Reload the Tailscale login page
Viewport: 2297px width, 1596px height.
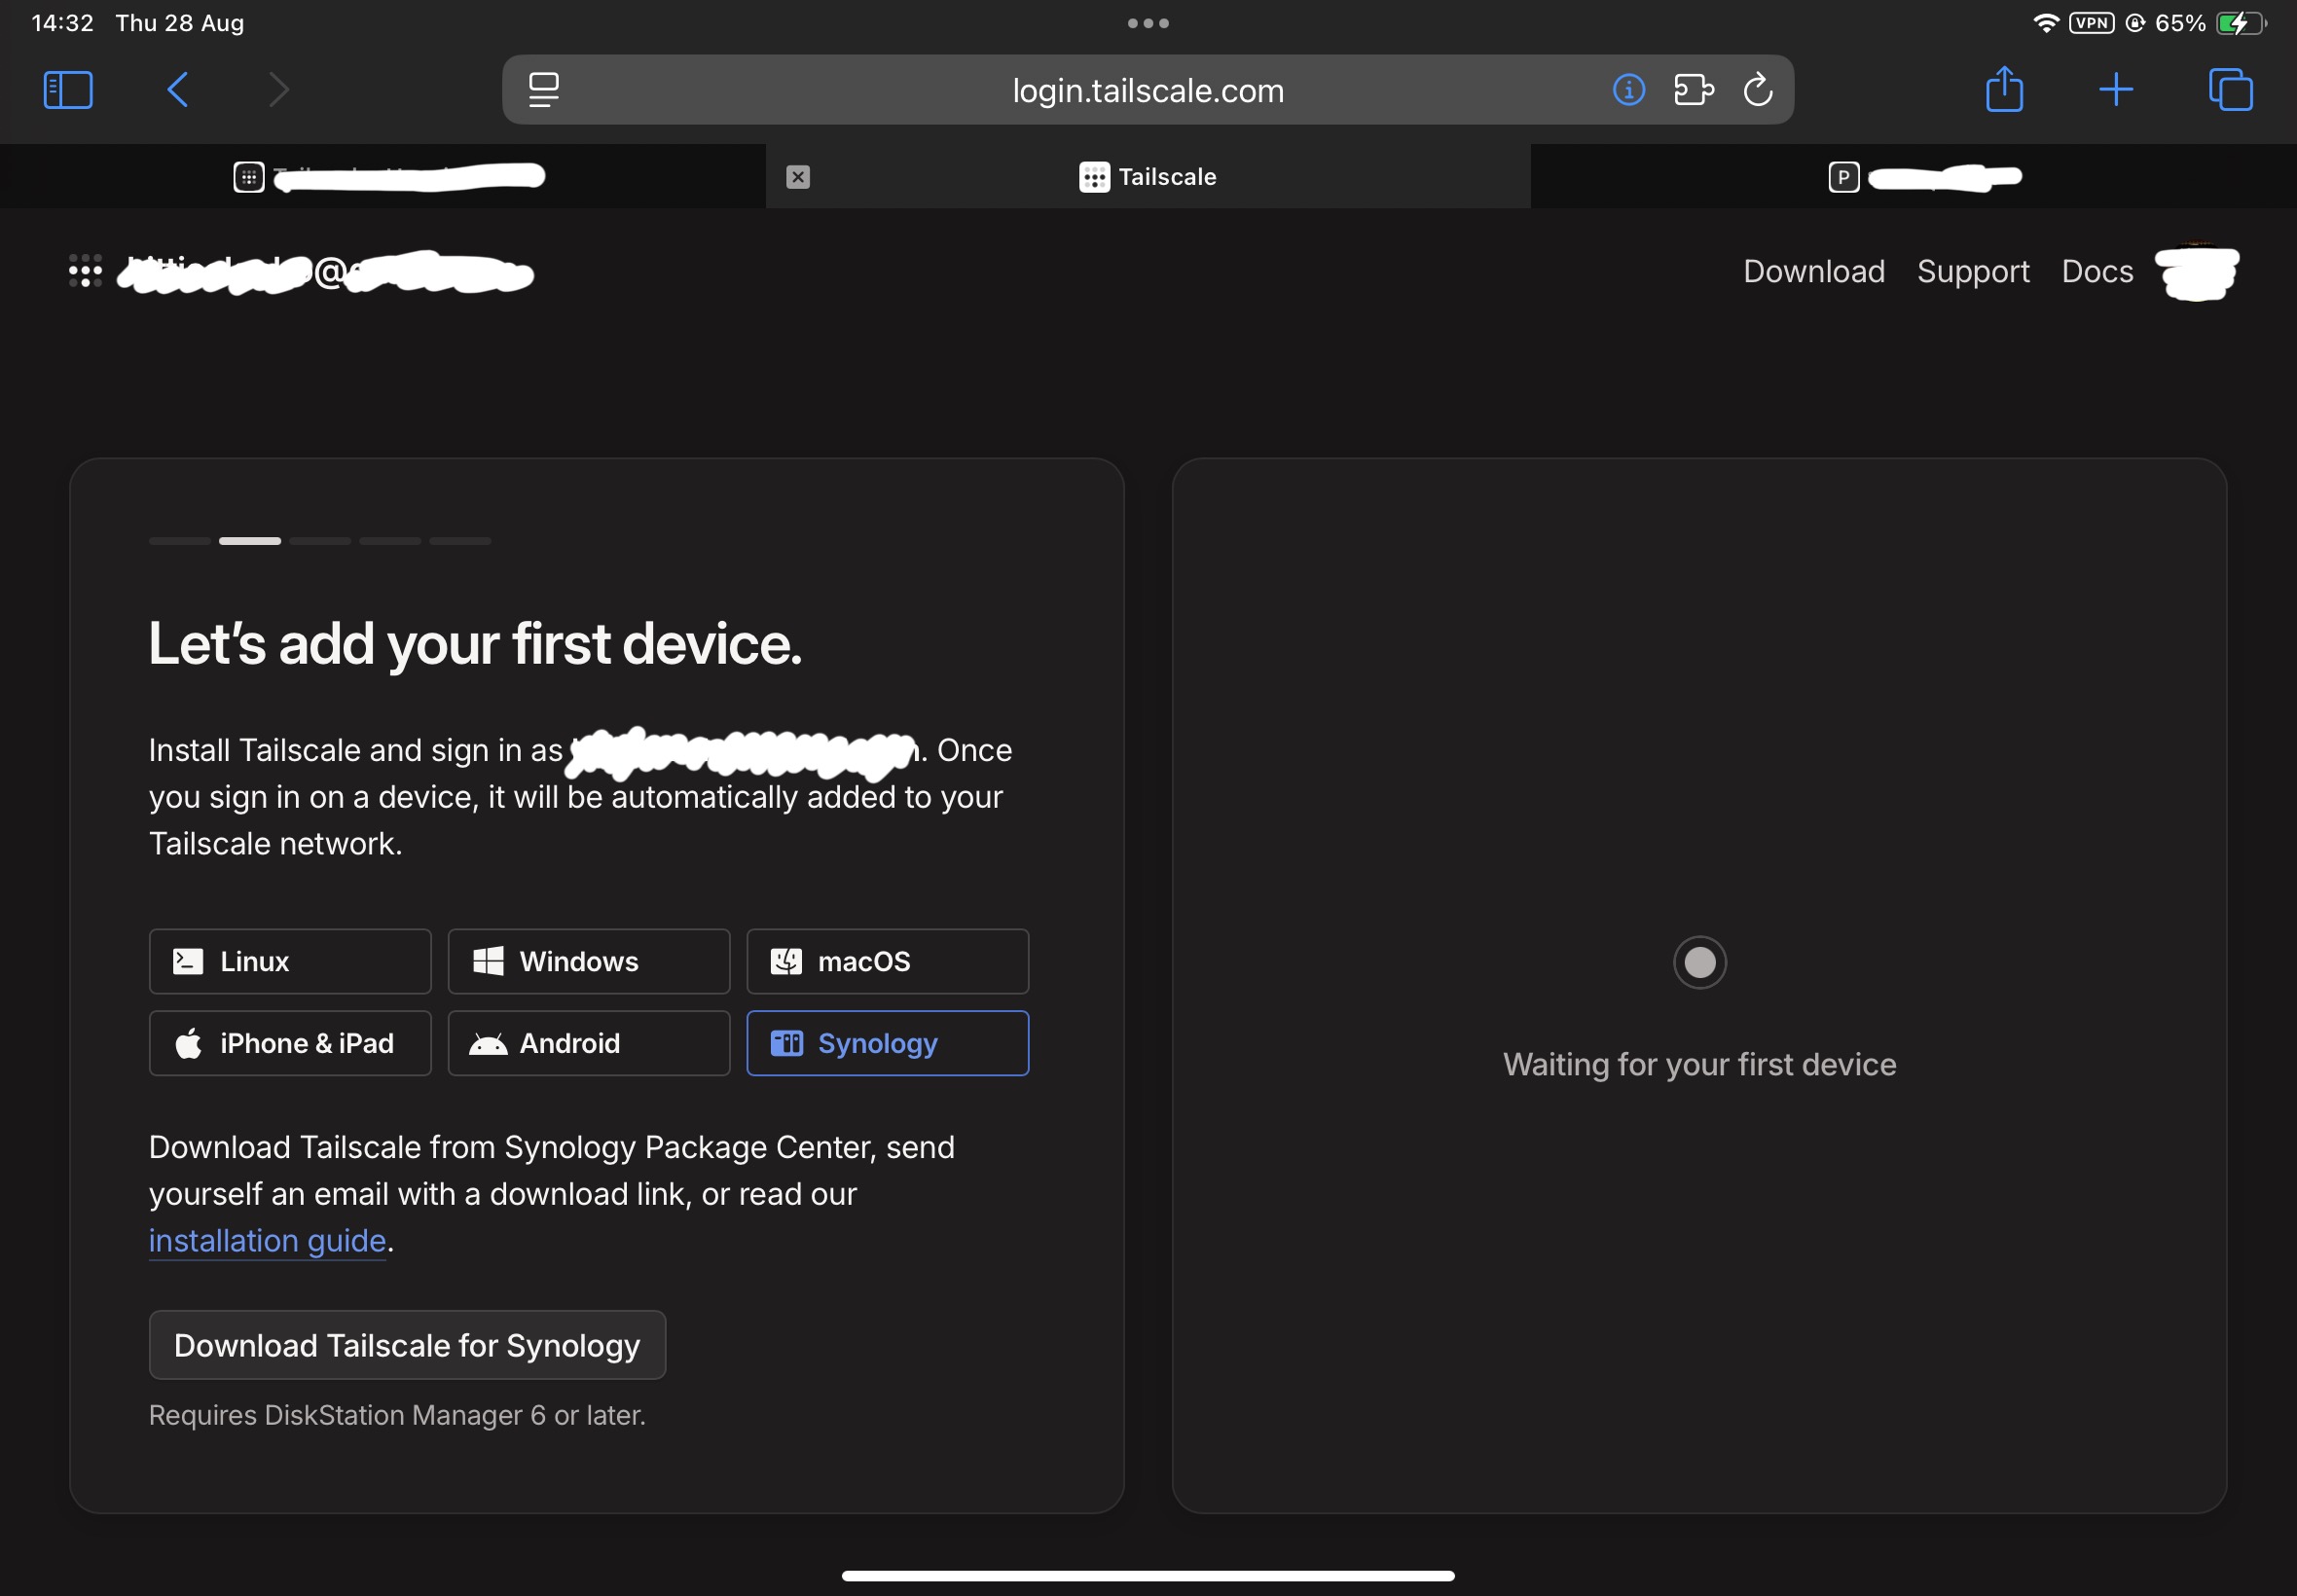(1757, 90)
